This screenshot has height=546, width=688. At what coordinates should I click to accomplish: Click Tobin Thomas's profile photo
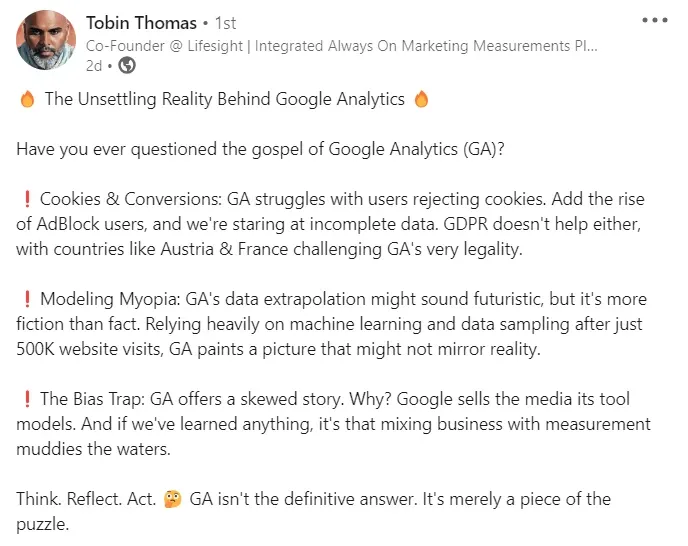tap(46, 40)
